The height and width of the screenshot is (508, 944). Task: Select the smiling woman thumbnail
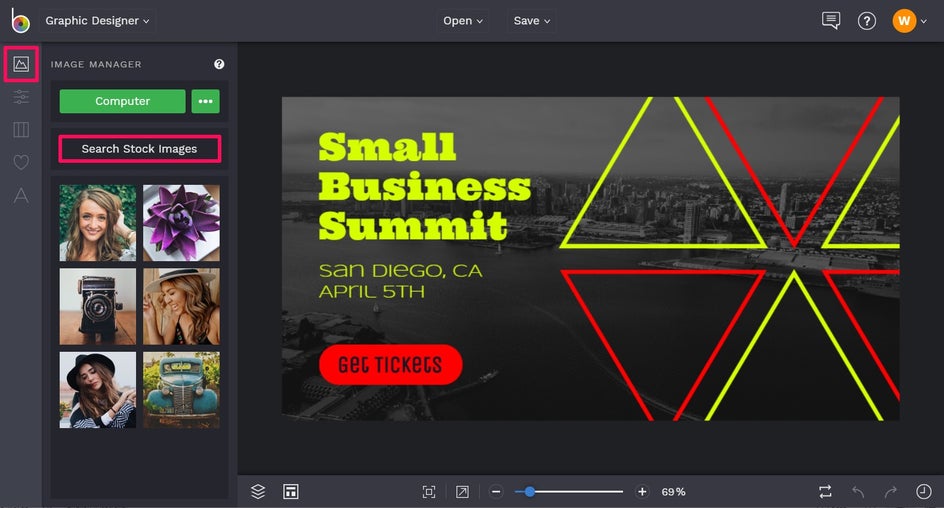(98, 223)
